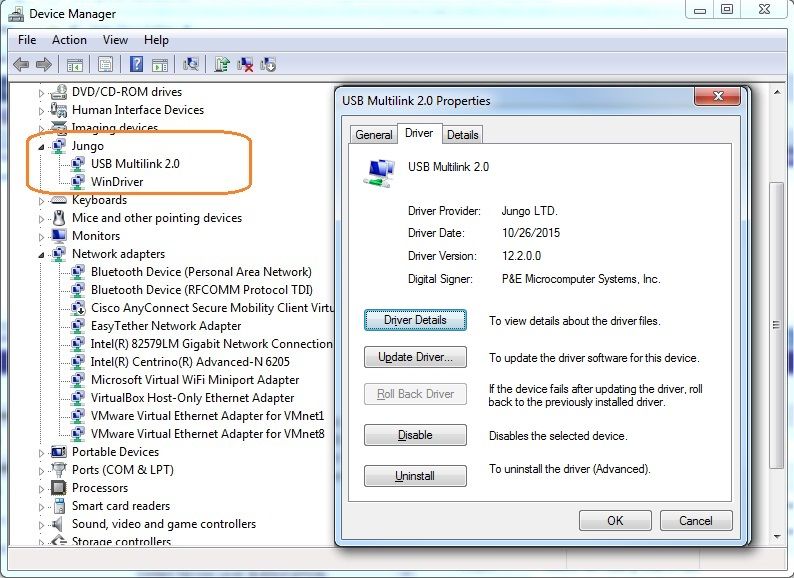Select Microsoft Virtual WiFi Miniport Adapter

coord(195,380)
